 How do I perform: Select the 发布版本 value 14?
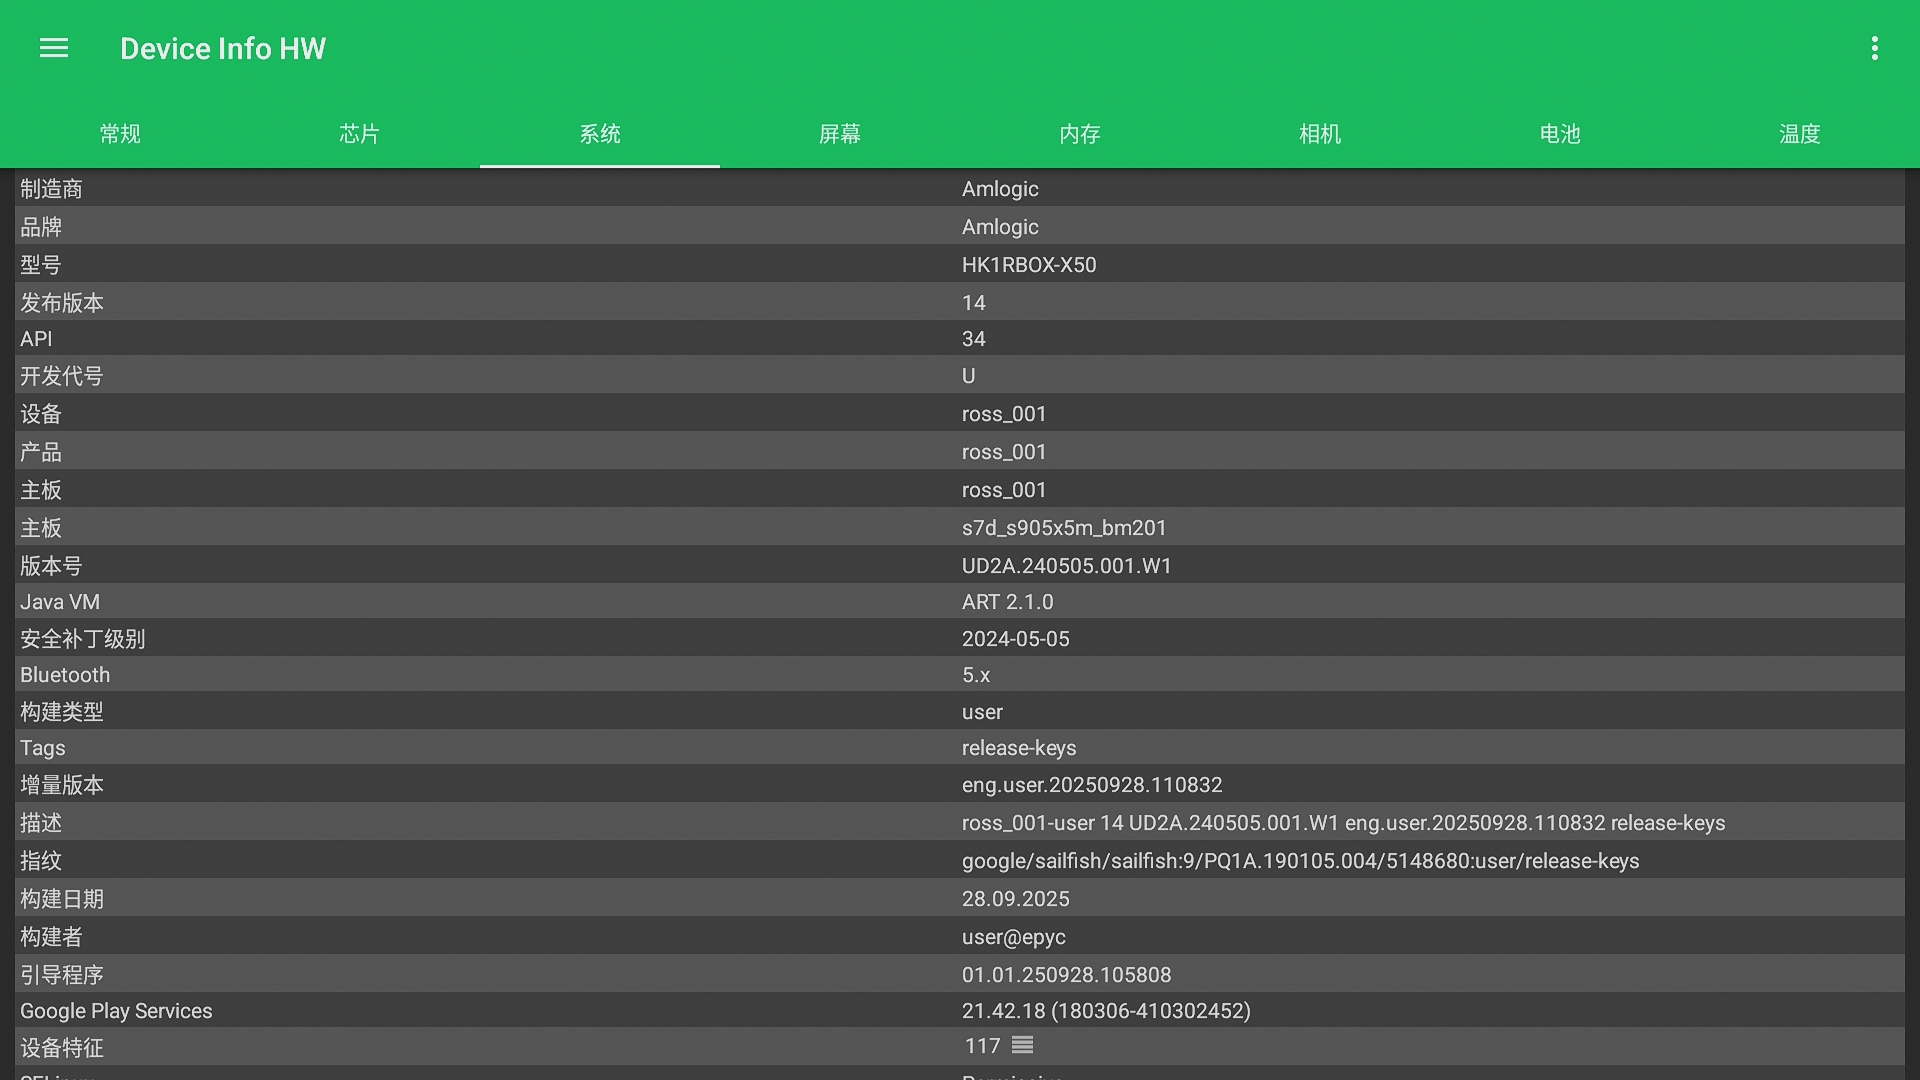pos(974,303)
